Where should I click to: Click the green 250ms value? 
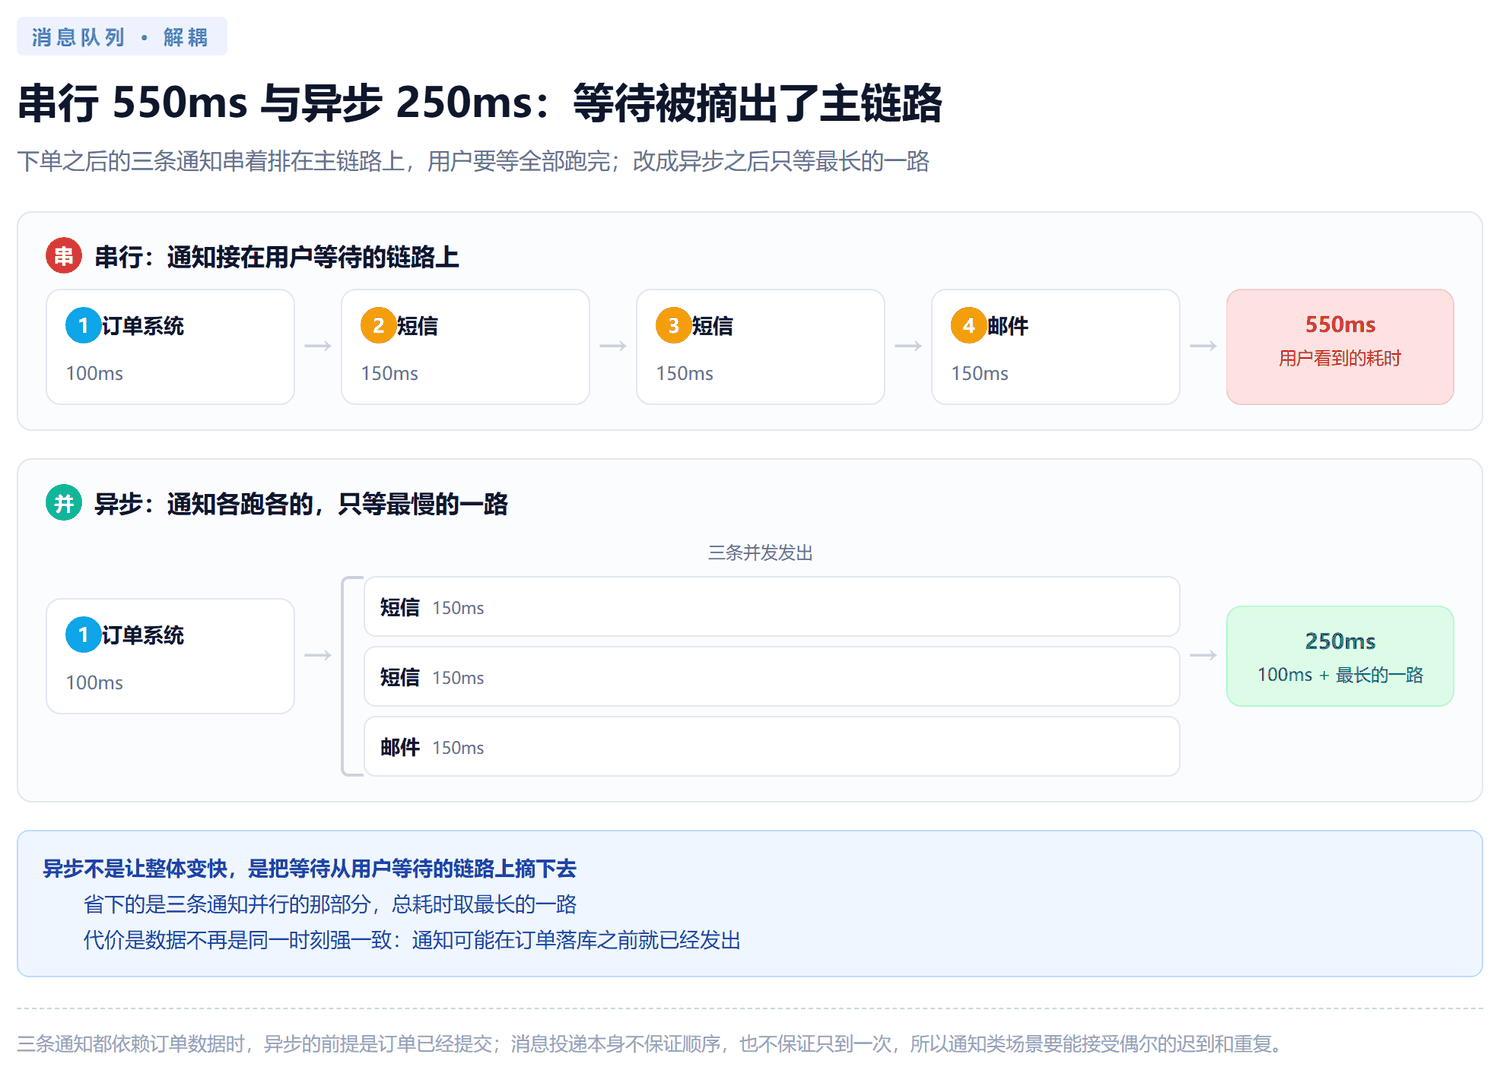[x=1340, y=641]
